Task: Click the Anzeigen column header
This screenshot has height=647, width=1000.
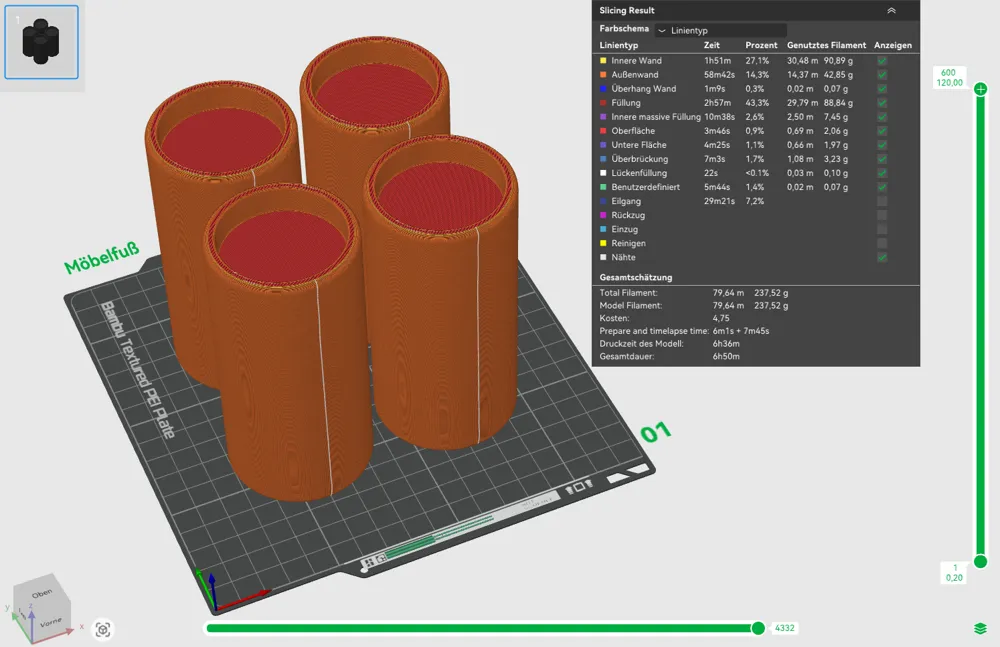Action: click(x=893, y=45)
